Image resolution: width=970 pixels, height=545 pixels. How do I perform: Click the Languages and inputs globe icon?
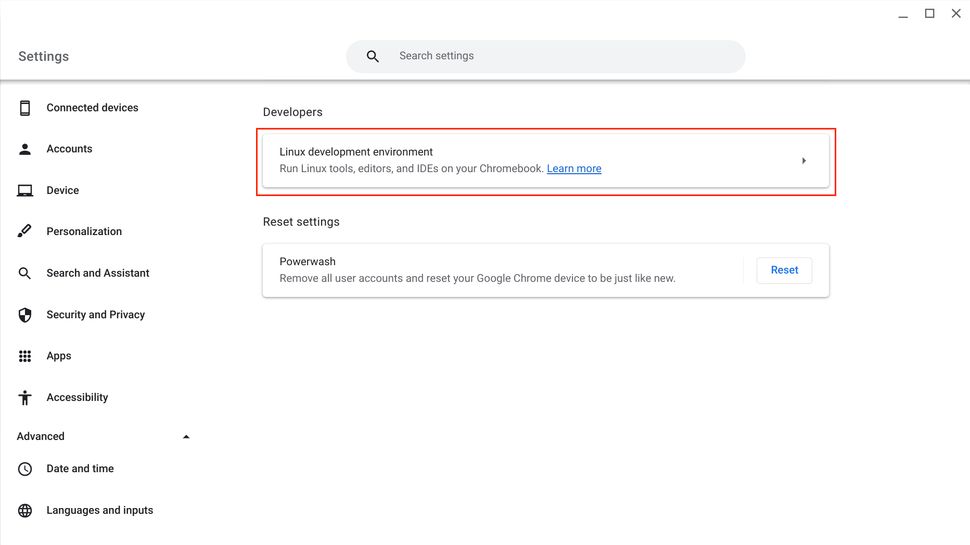tap(25, 510)
